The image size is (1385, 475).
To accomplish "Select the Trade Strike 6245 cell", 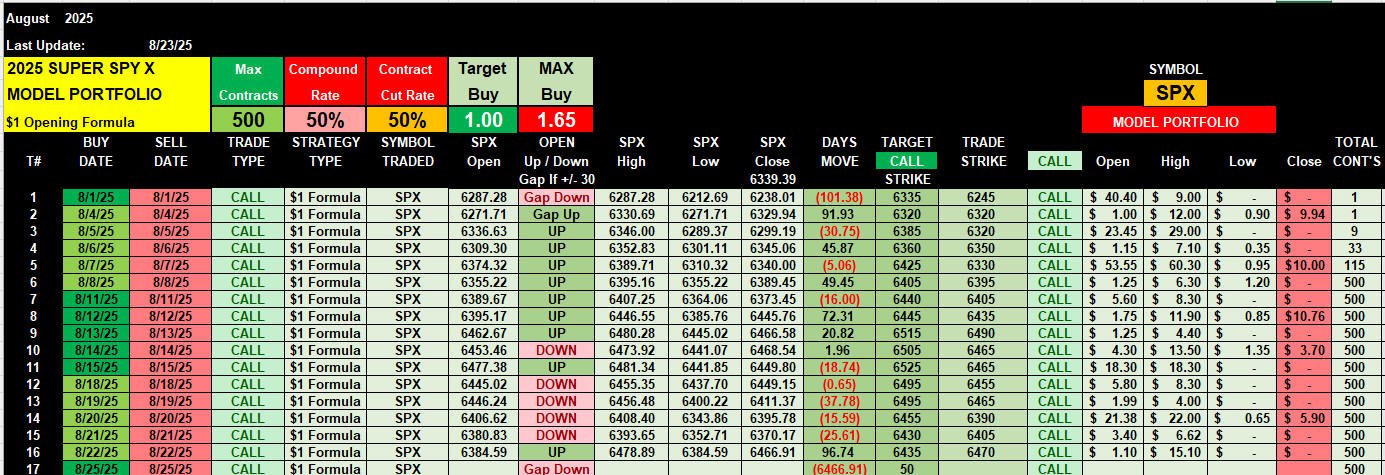I will pos(981,198).
